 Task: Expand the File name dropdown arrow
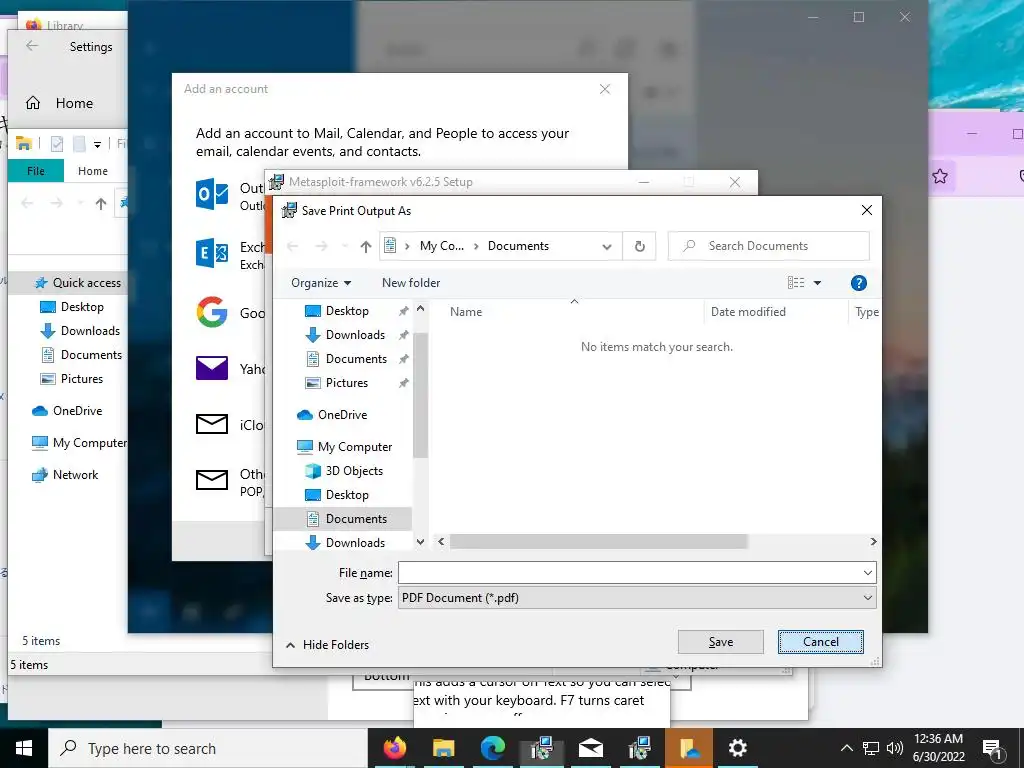(x=867, y=573)
